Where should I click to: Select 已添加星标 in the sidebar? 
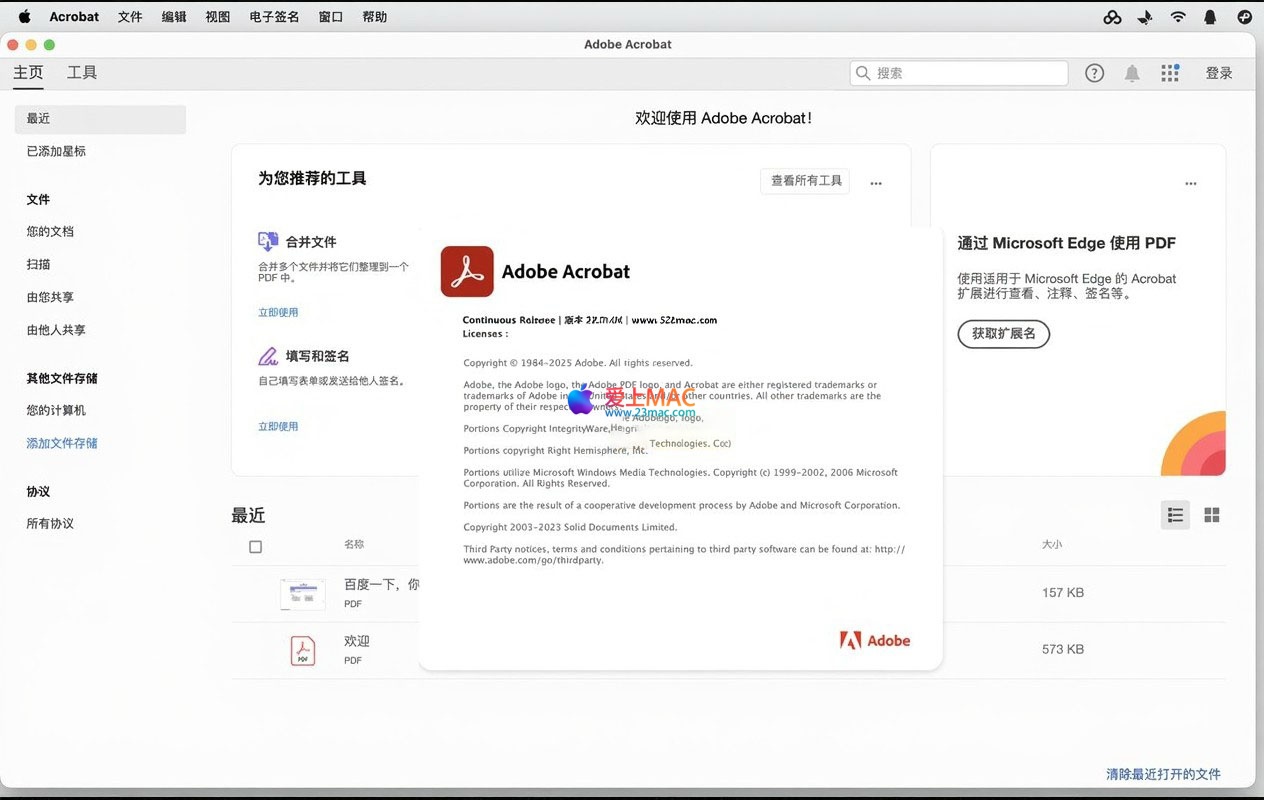click(56, 151)
